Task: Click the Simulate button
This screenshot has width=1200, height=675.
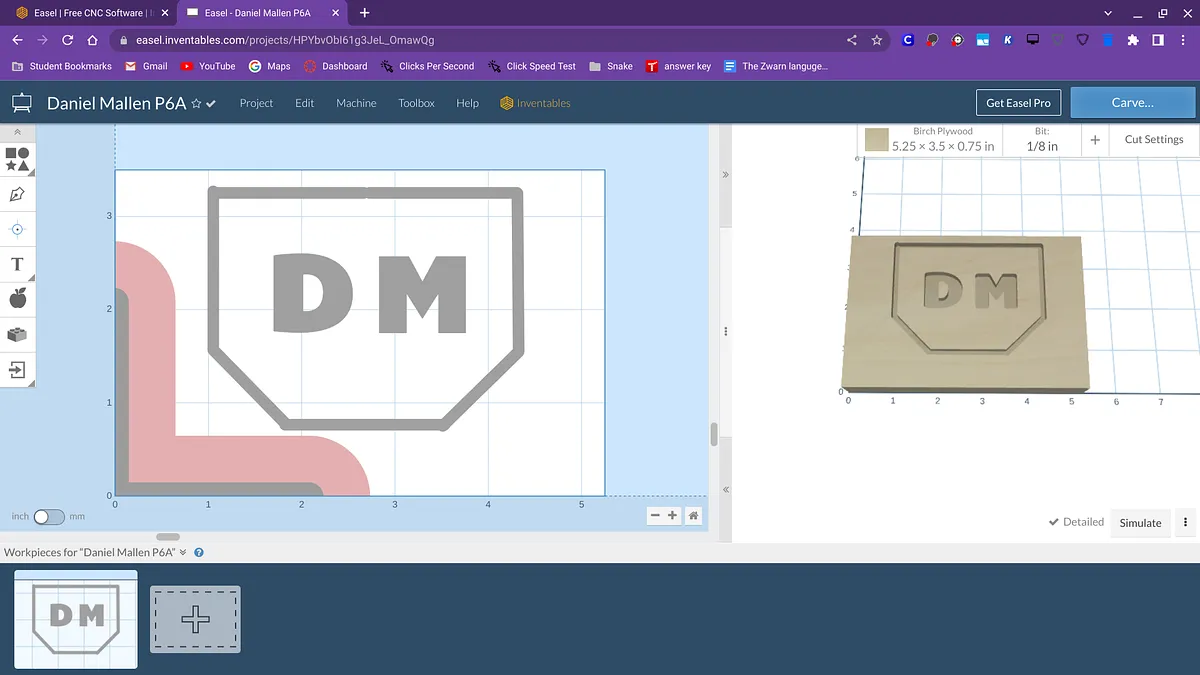Action: coord(1140,523)
